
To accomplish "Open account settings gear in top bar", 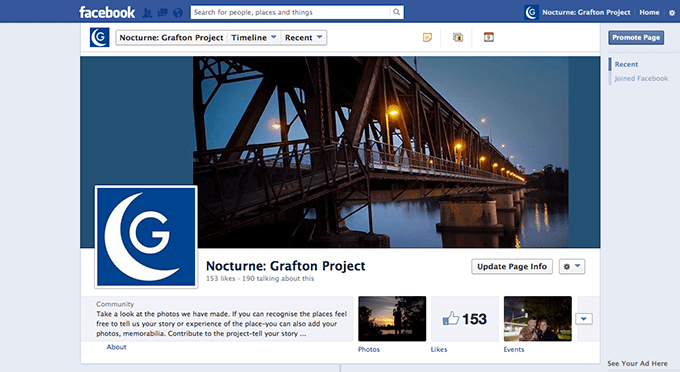I will (x=672, y=13).
